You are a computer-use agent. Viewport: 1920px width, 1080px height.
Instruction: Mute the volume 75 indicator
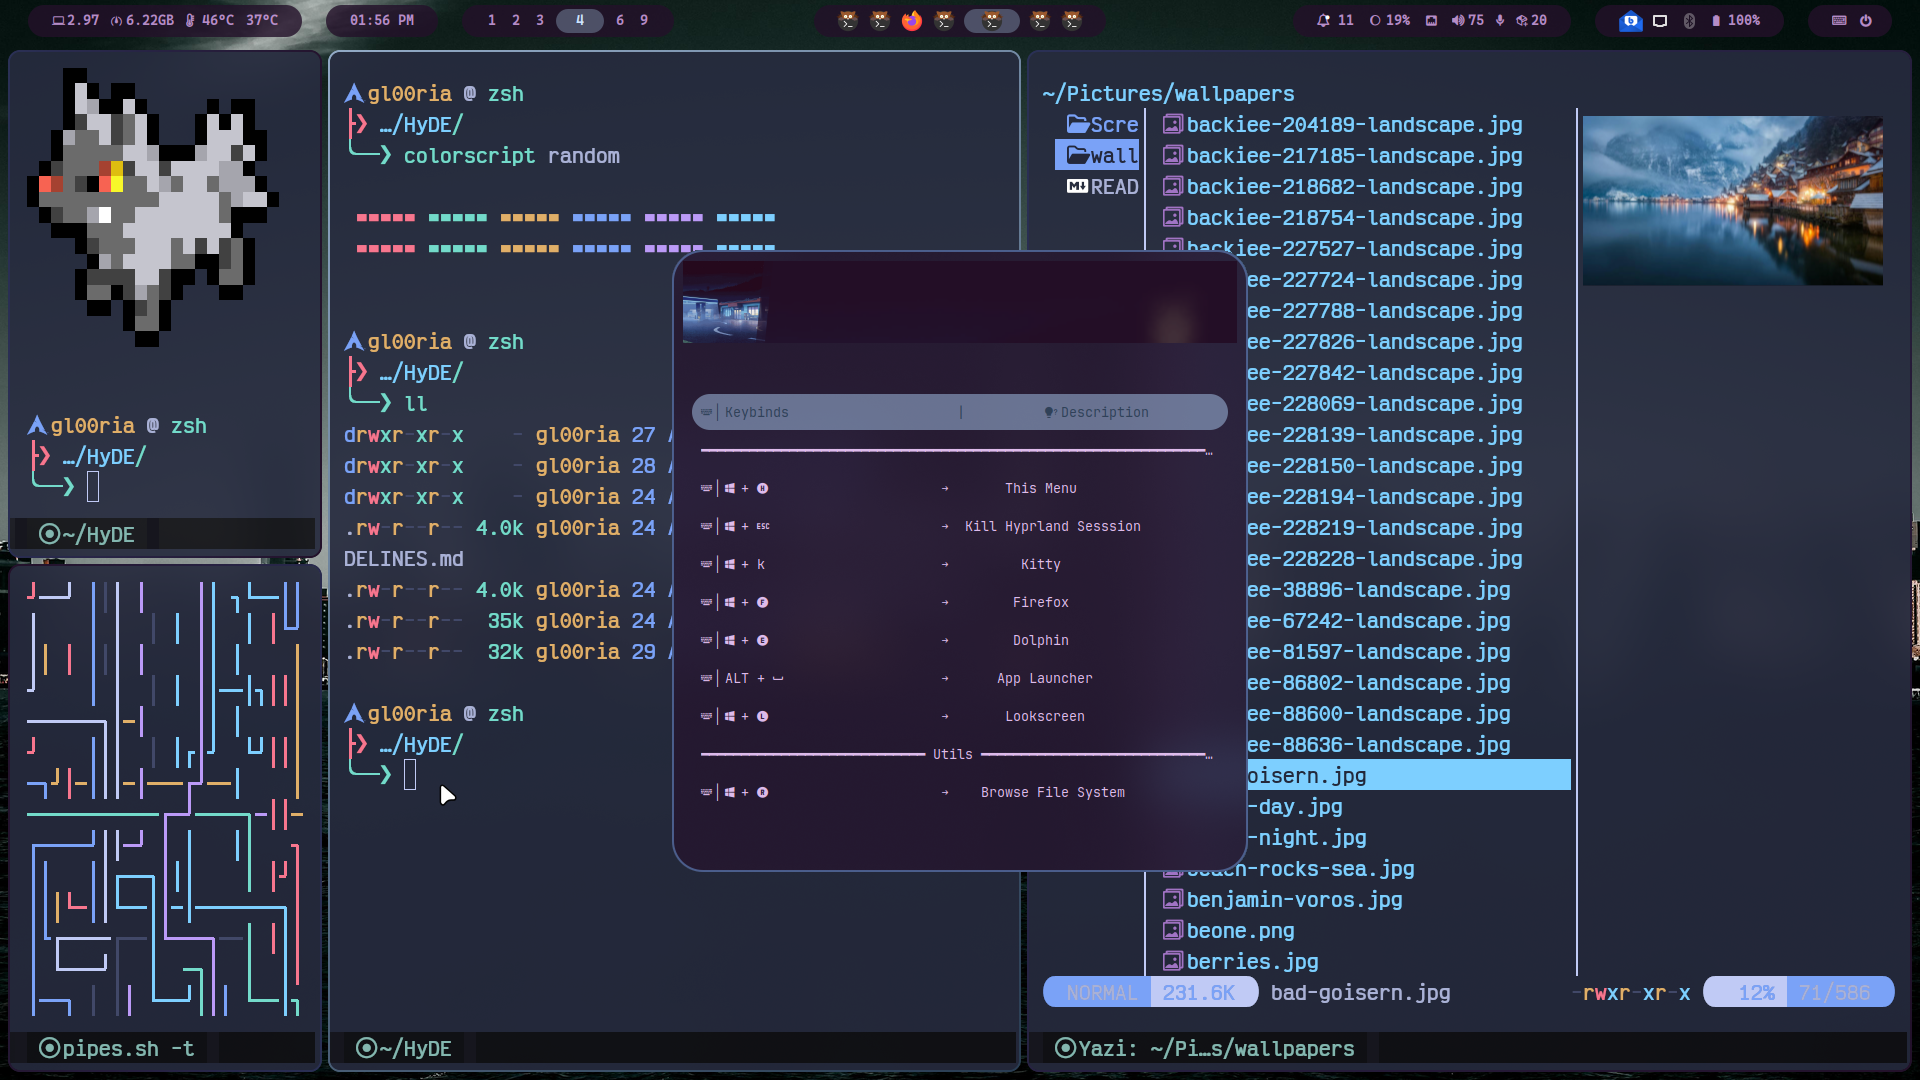1467,20
